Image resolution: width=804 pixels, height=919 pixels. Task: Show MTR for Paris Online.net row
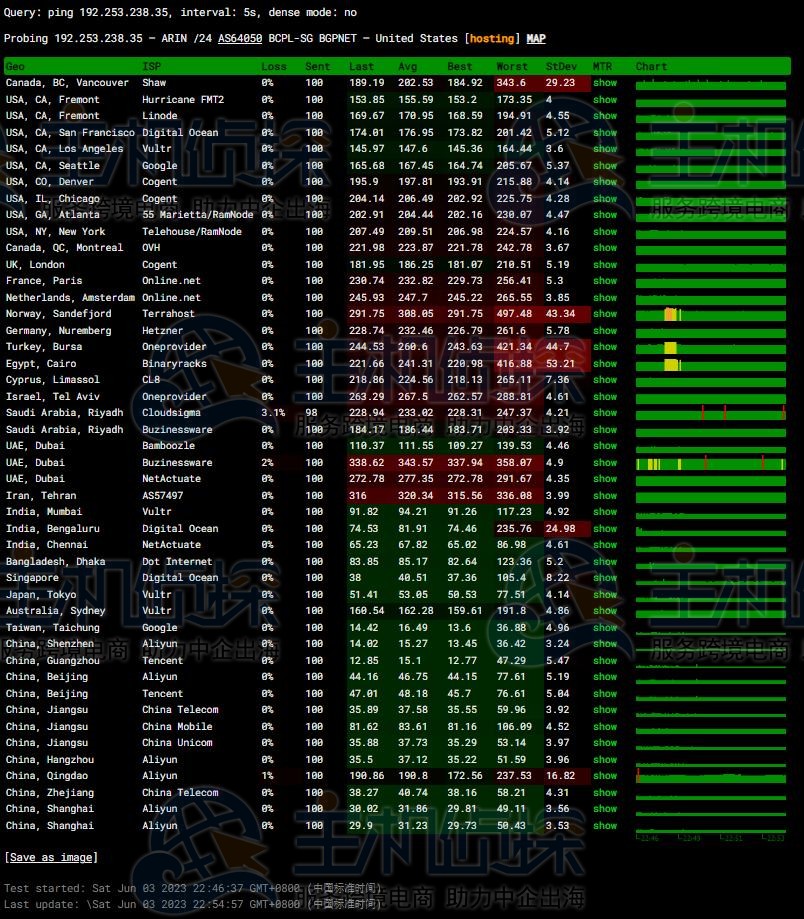tap(605, 281)
